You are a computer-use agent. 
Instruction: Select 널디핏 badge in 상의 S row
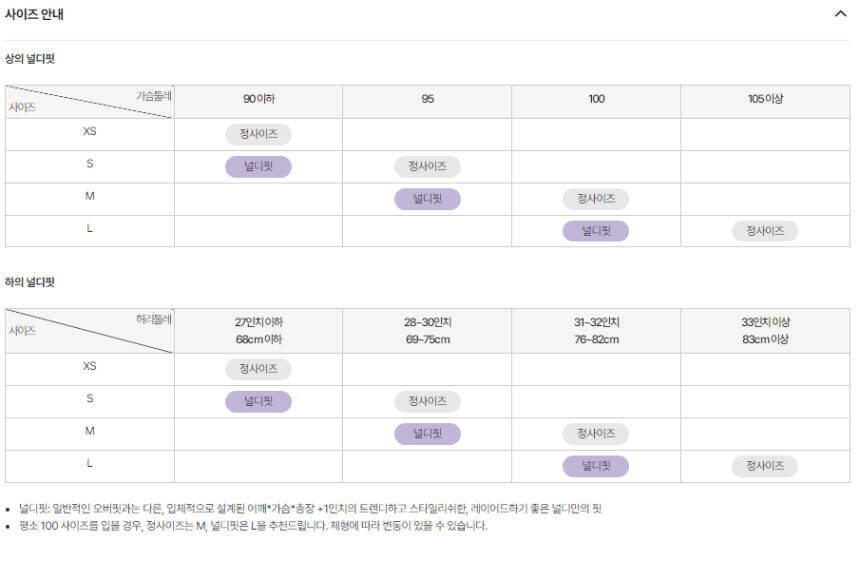(x=258, y=166)
